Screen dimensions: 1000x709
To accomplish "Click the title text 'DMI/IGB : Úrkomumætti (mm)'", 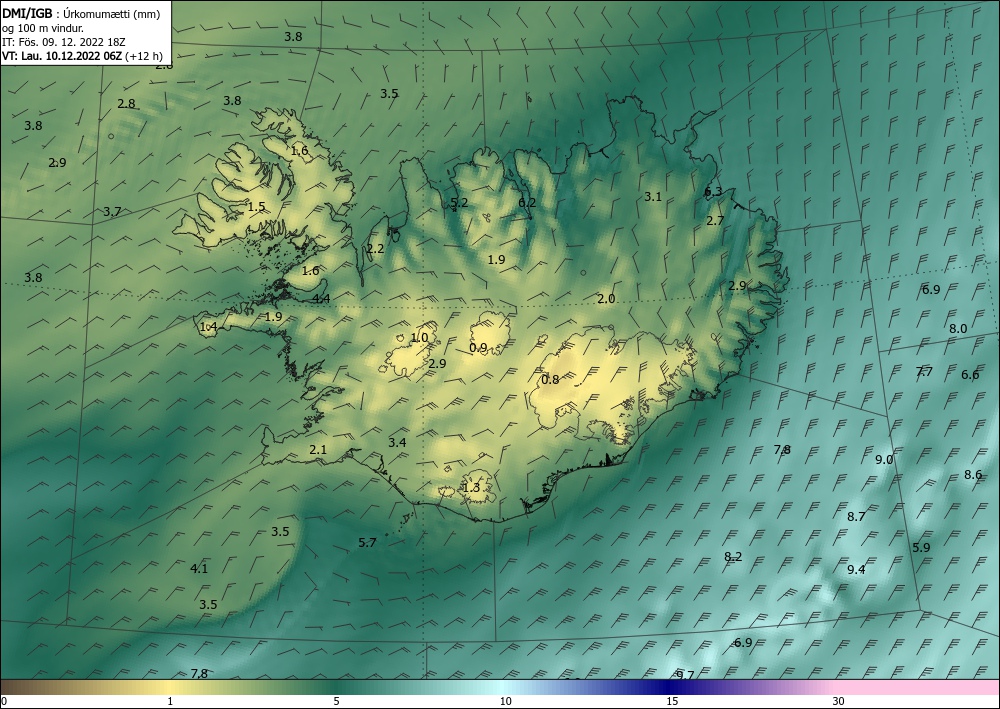I will 80,13.
